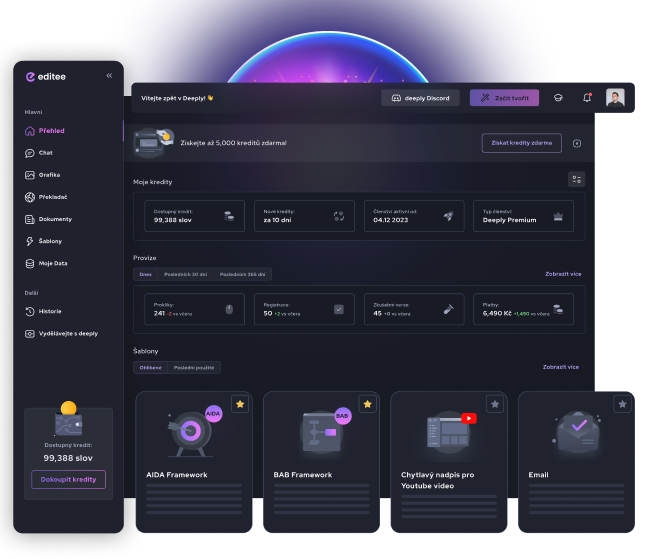Collapse the sidebar with the double chevron
The width and height of the screenshot is (656, 559).
pos(109,76)
